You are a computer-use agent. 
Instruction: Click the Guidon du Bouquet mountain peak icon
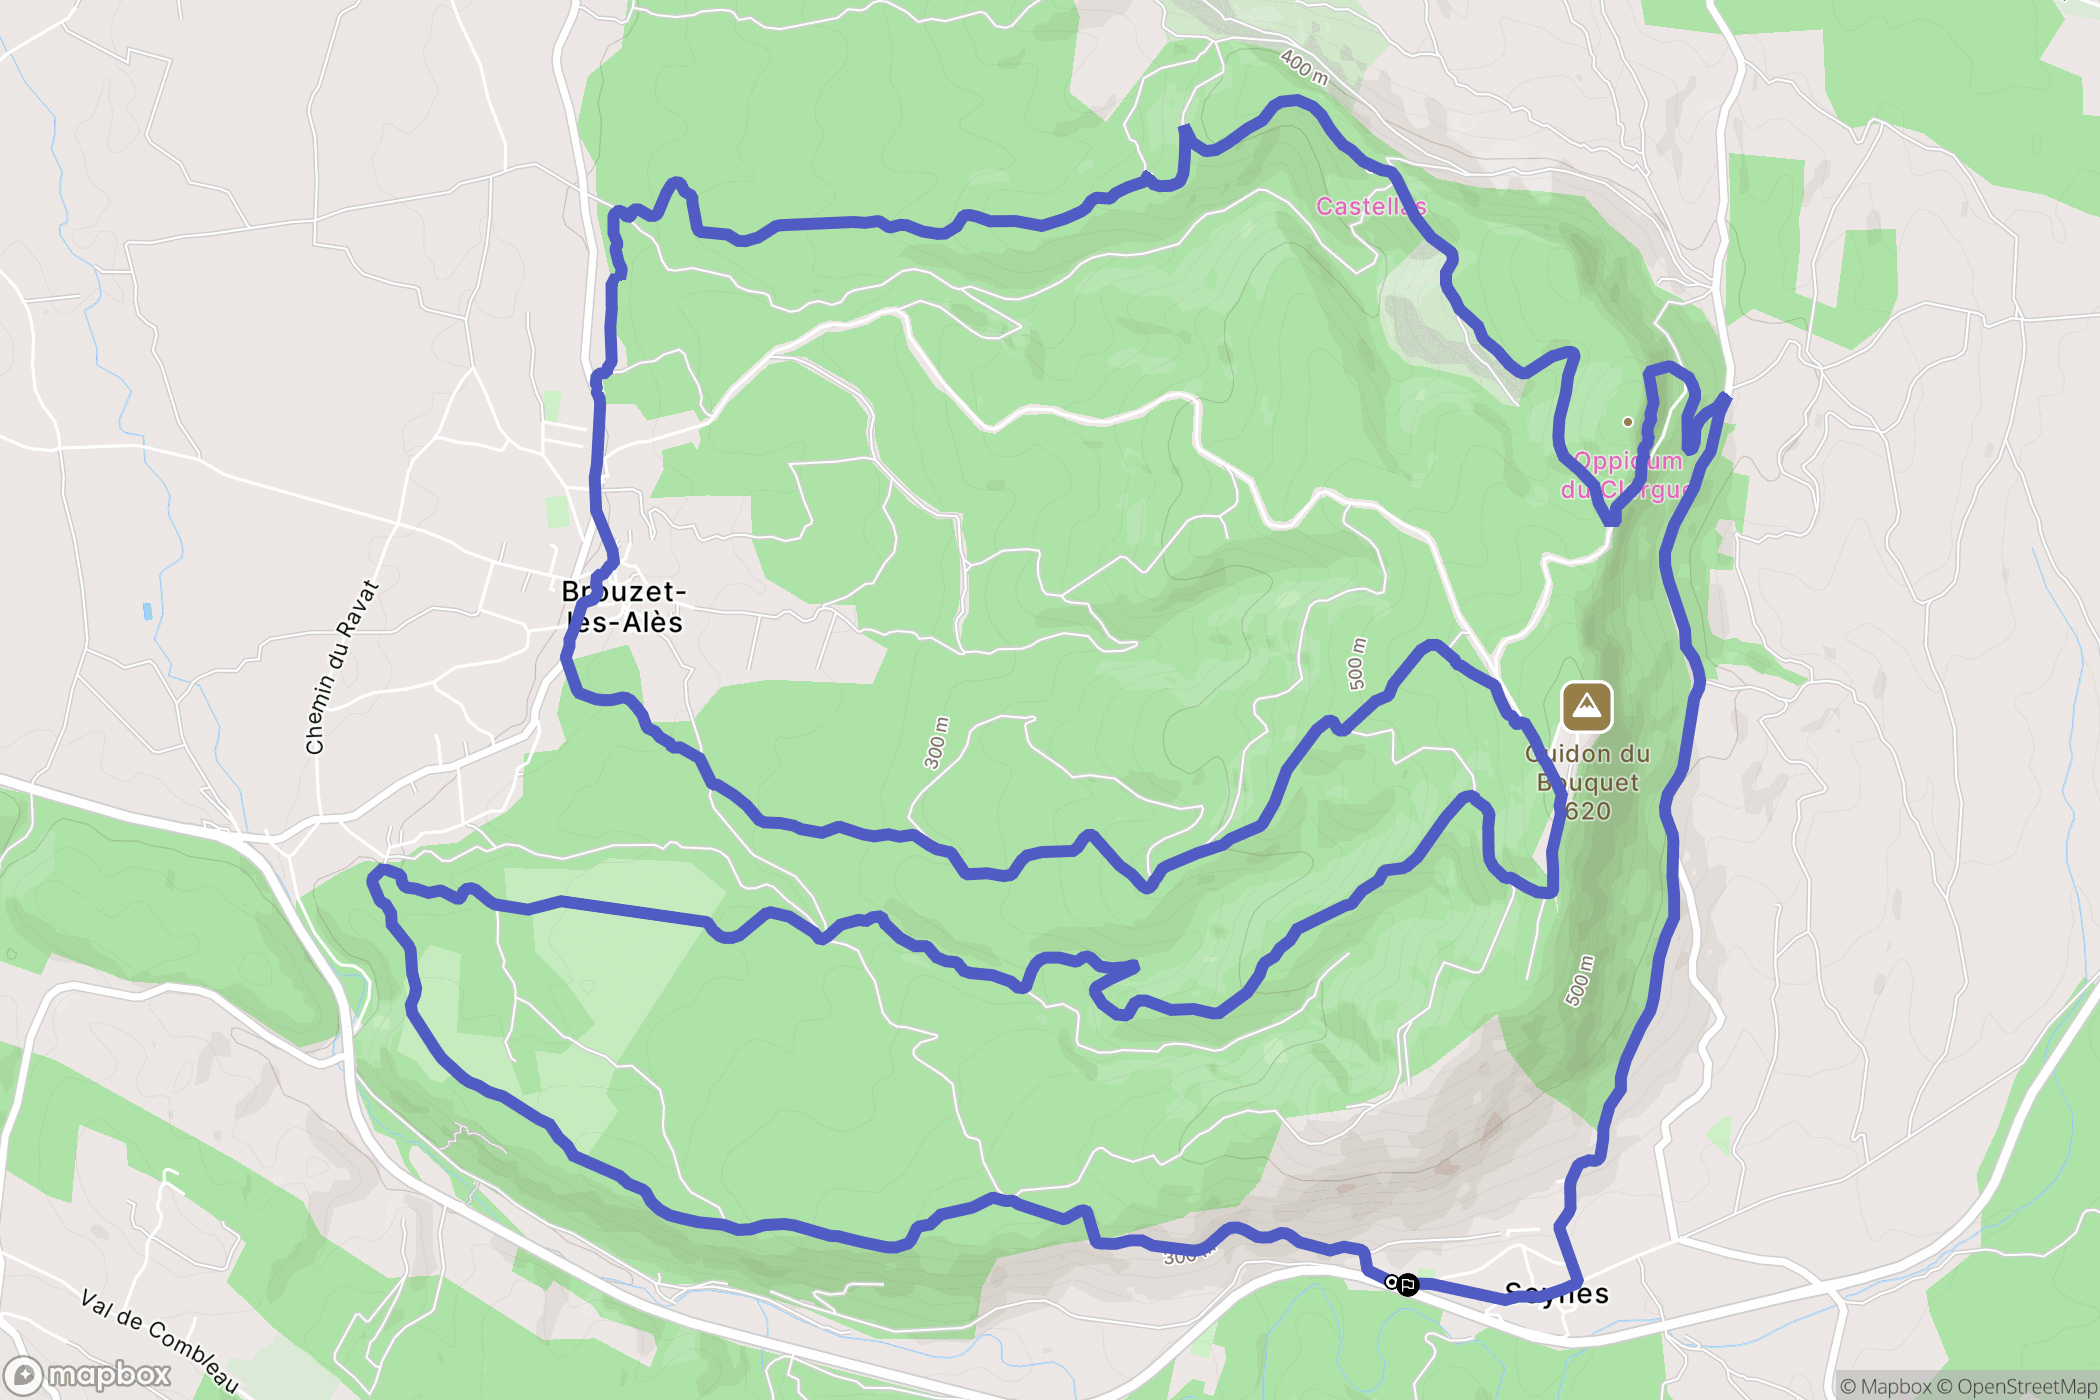(1587, 707)
